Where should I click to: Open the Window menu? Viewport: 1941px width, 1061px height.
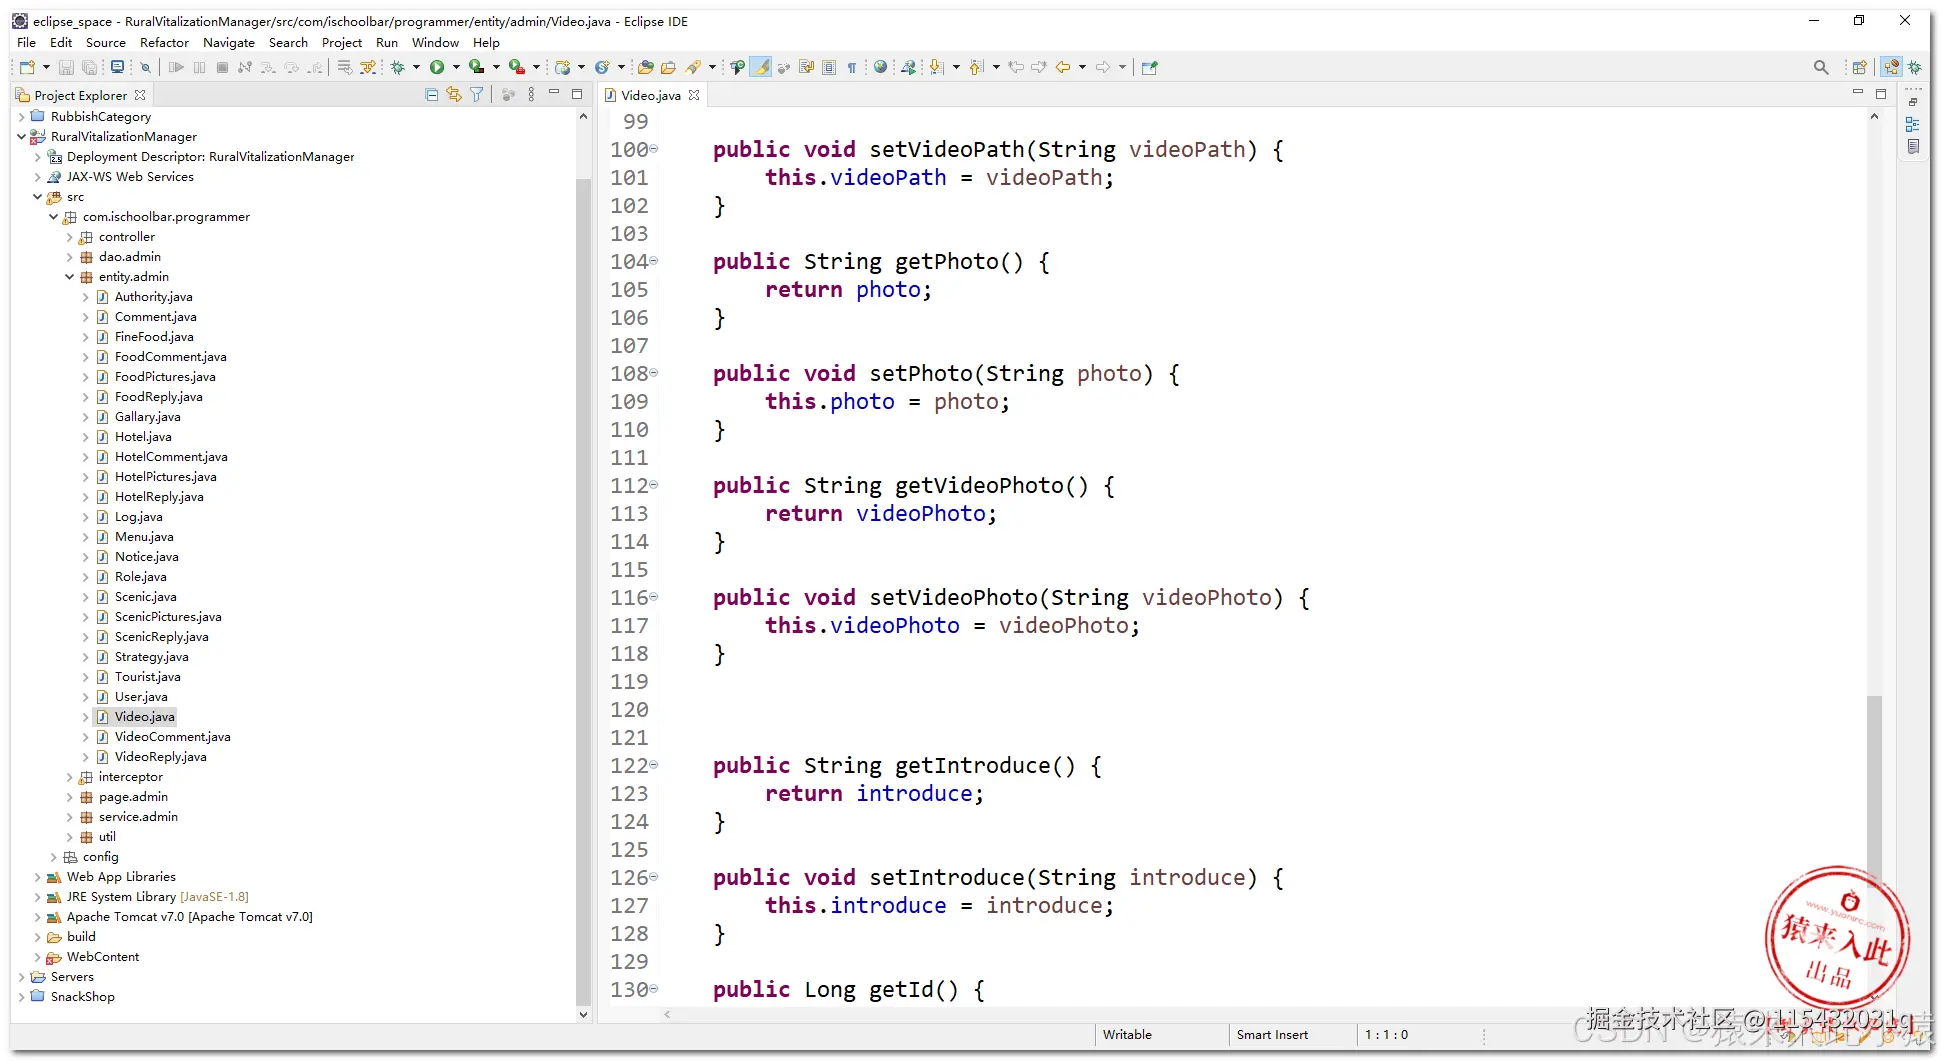435,42
